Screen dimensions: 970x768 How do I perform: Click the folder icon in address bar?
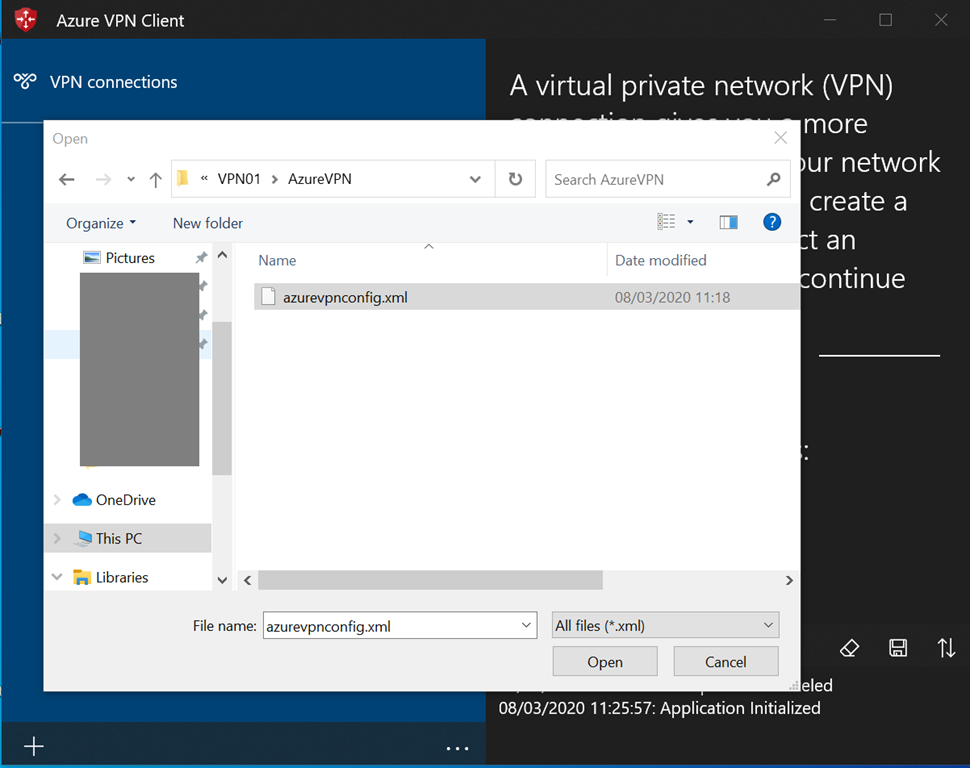click(182, 179)
